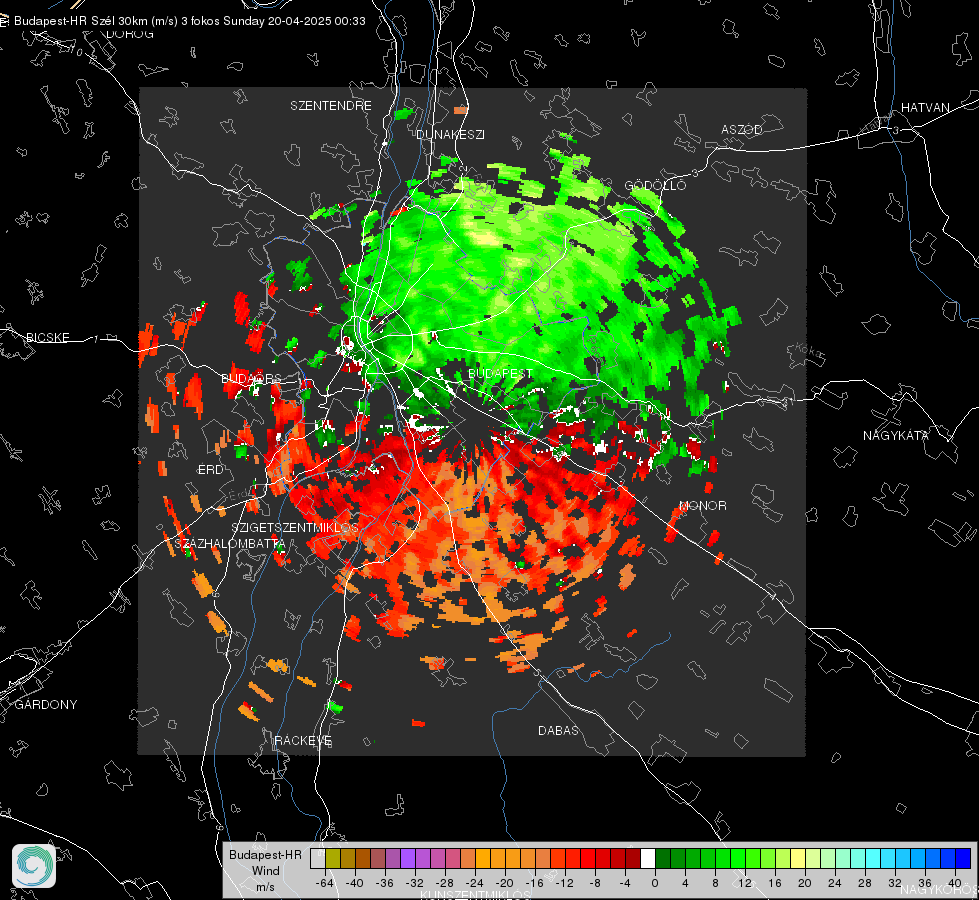Click the Budapest-HR legend title
Image resolution: width=979 pixels, height=900 pixels.
click(265, 855)
